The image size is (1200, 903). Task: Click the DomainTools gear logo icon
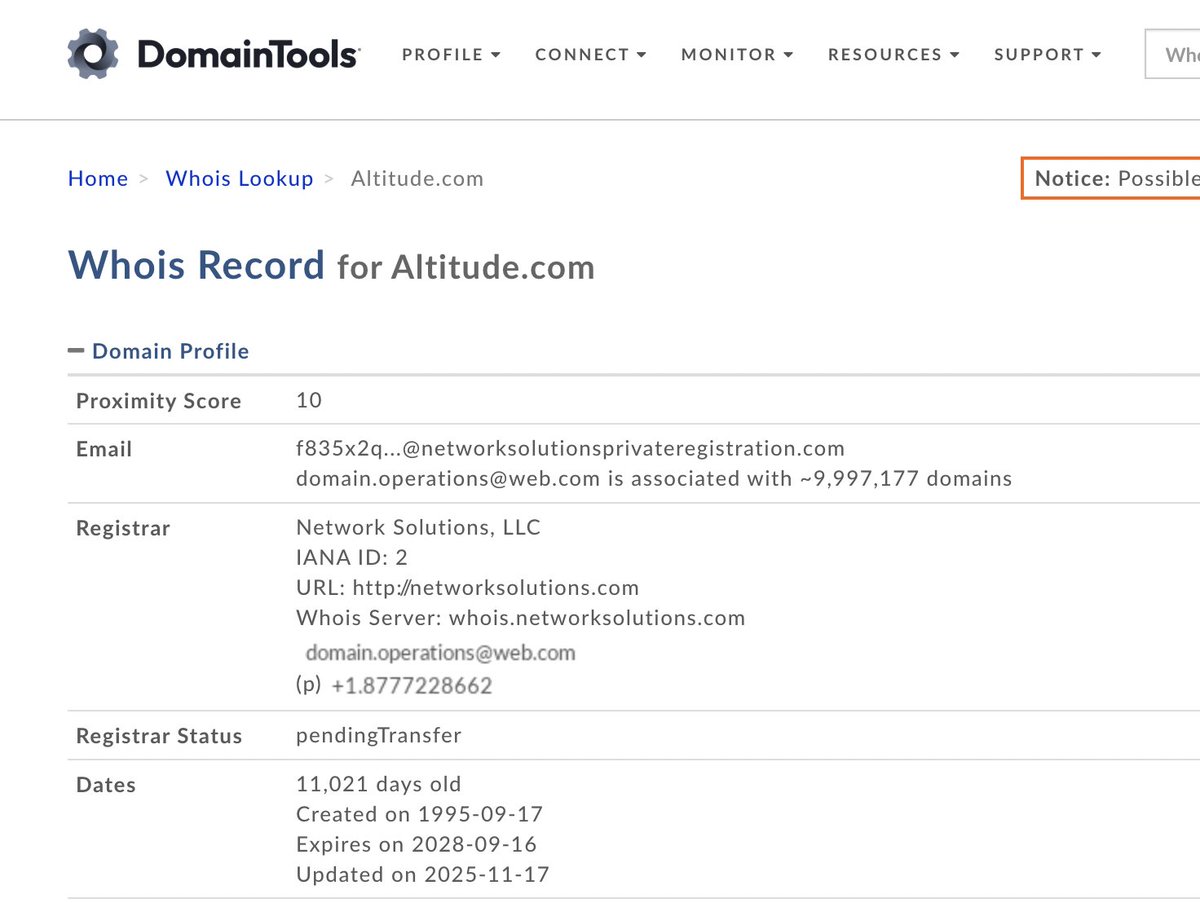point(92,53)
